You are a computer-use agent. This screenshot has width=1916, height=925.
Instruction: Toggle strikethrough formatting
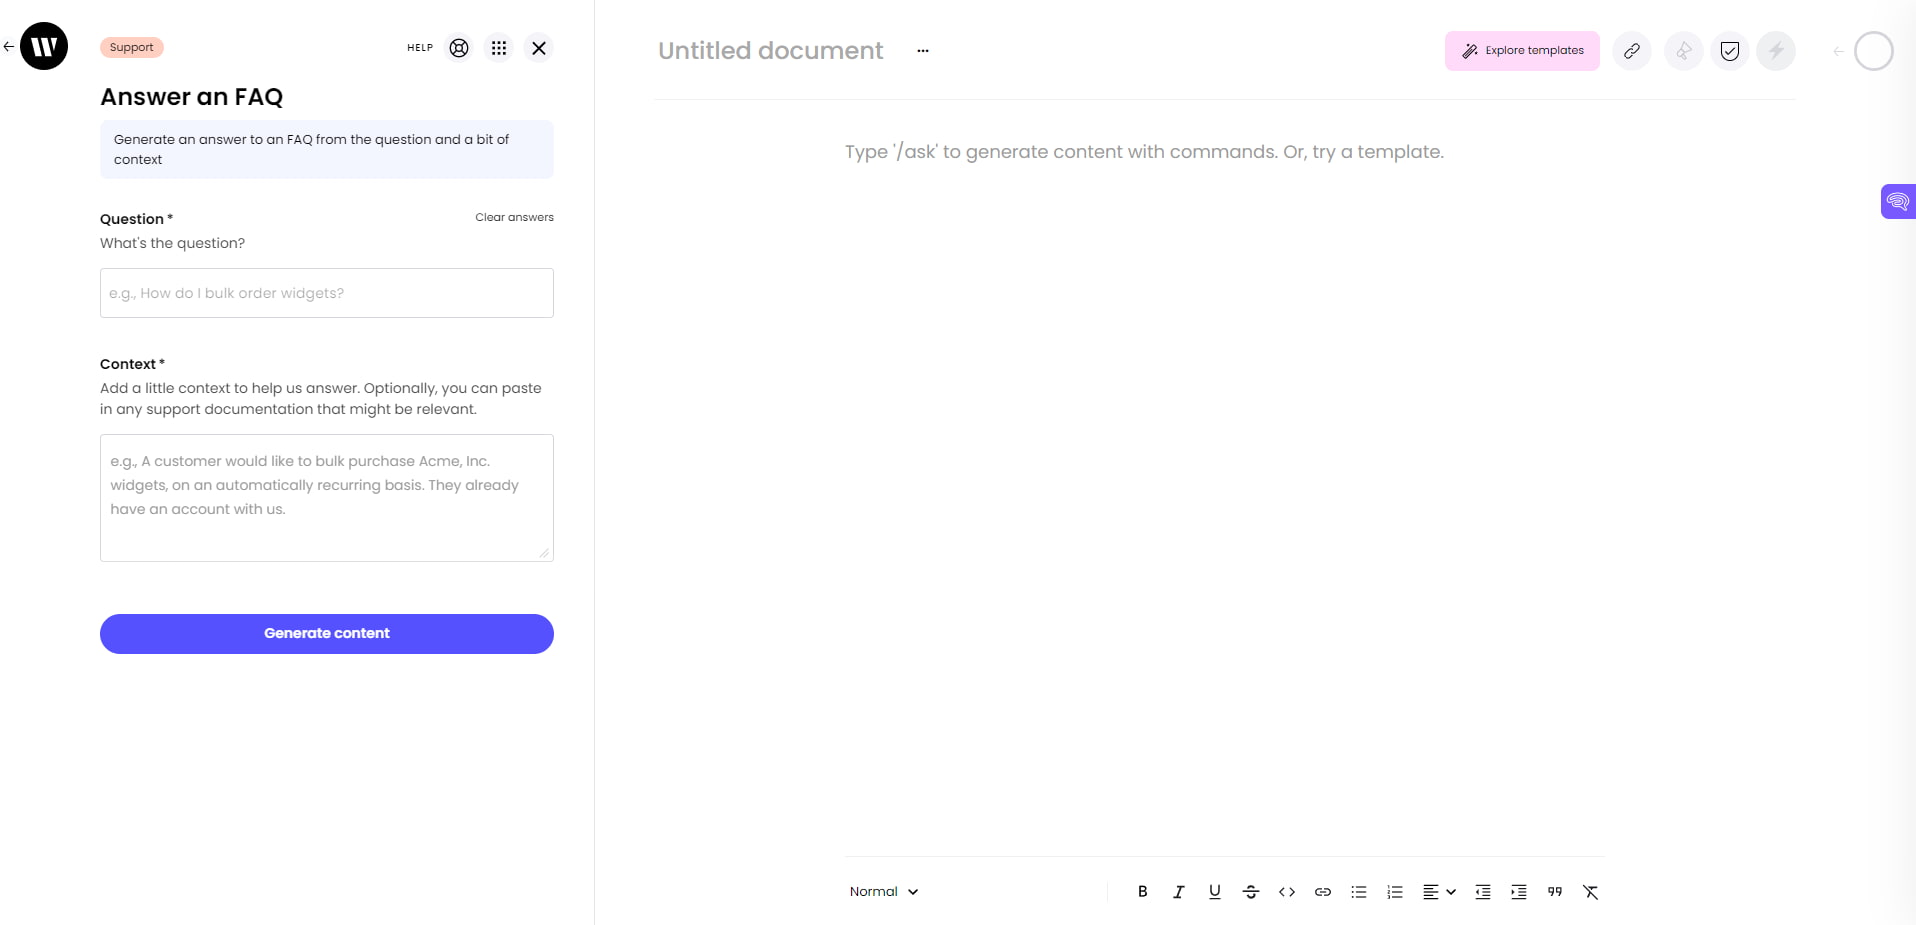coord(1250,891)
